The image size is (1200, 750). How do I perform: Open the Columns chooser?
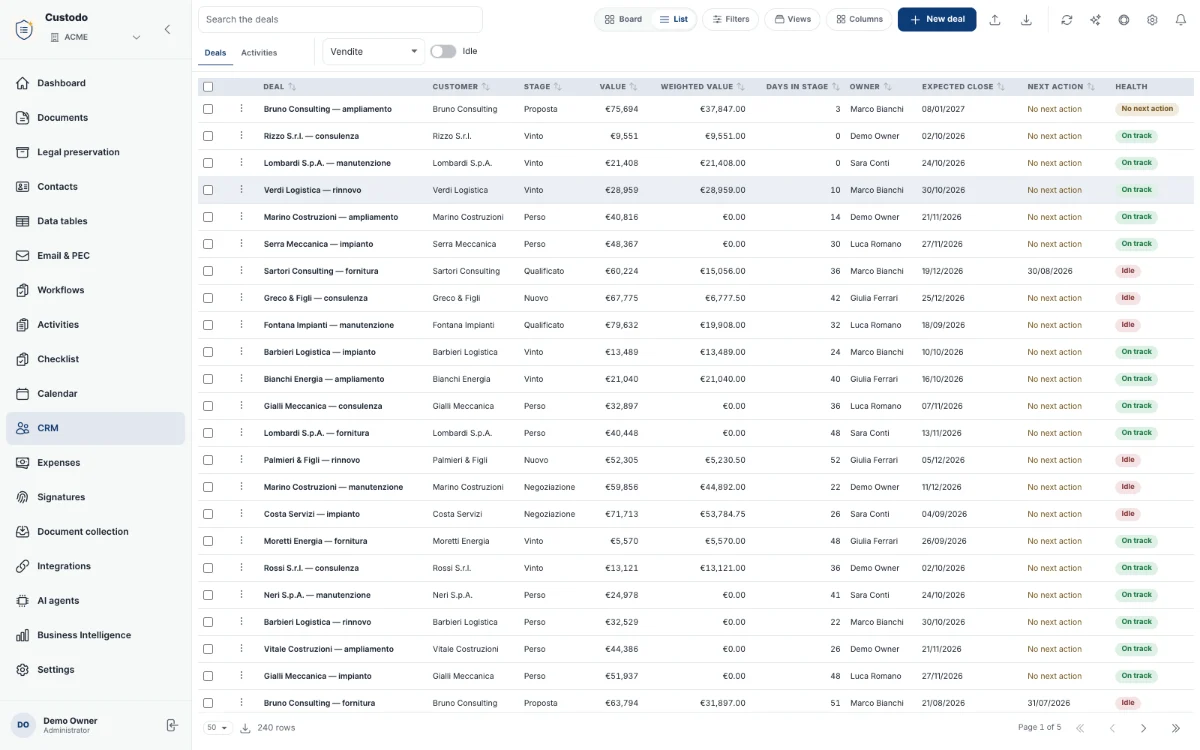859,19
